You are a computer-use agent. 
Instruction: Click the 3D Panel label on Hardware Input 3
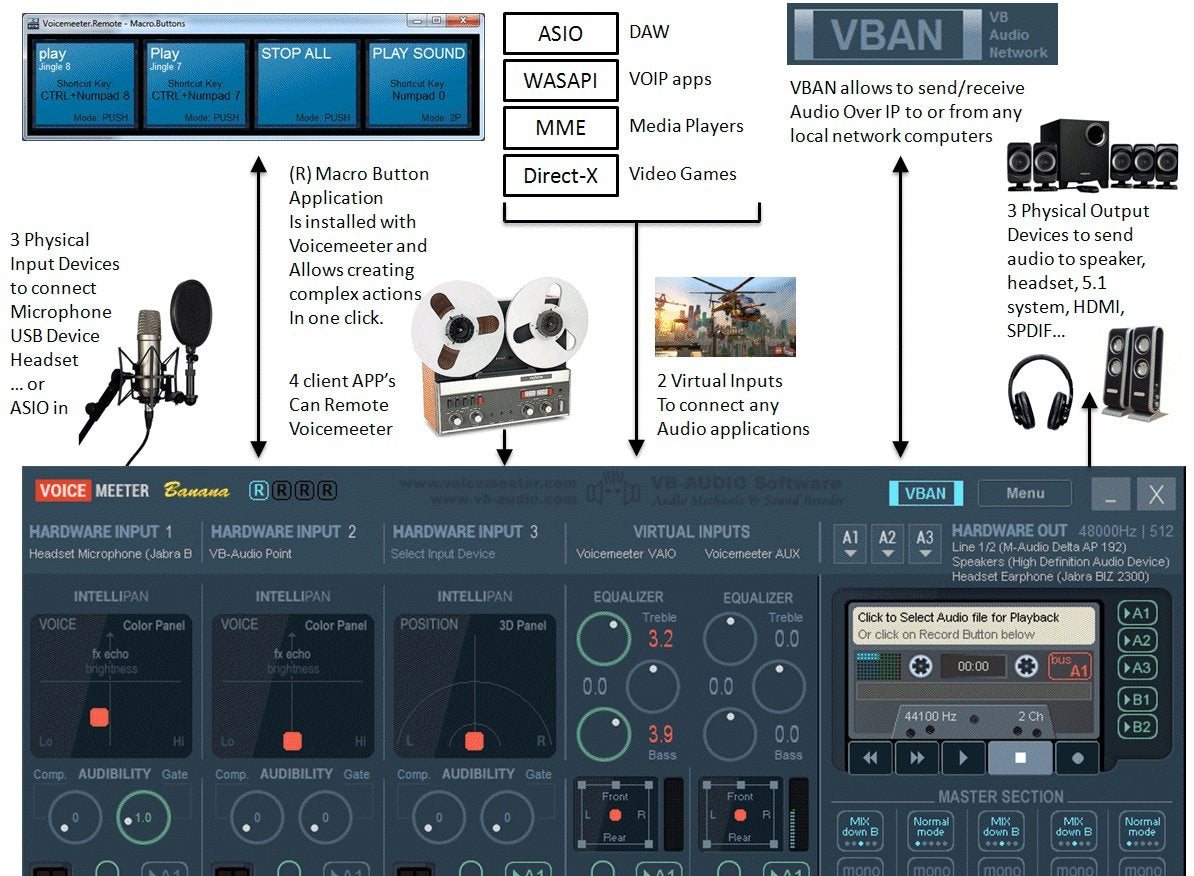[x=522, y=625]
